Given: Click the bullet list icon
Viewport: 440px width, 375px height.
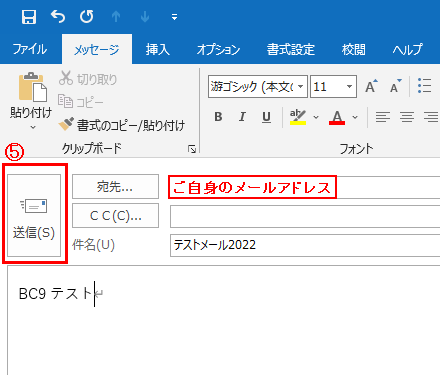Looking at the screenshot, I should pos(425,86).
